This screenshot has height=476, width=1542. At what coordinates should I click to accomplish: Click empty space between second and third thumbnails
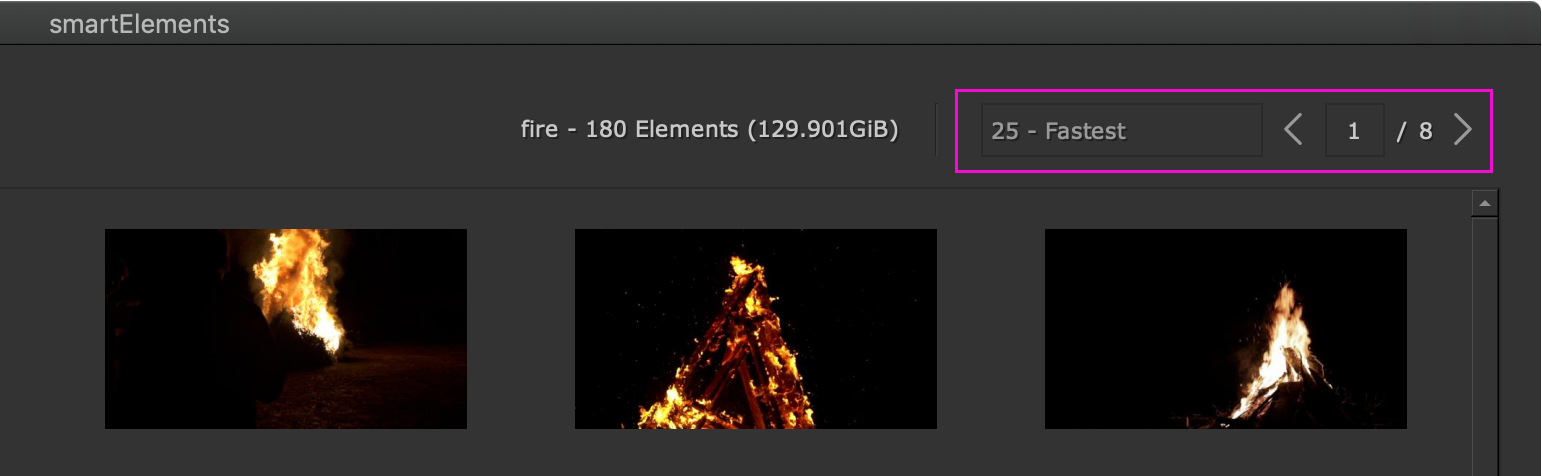click(990, 329)
